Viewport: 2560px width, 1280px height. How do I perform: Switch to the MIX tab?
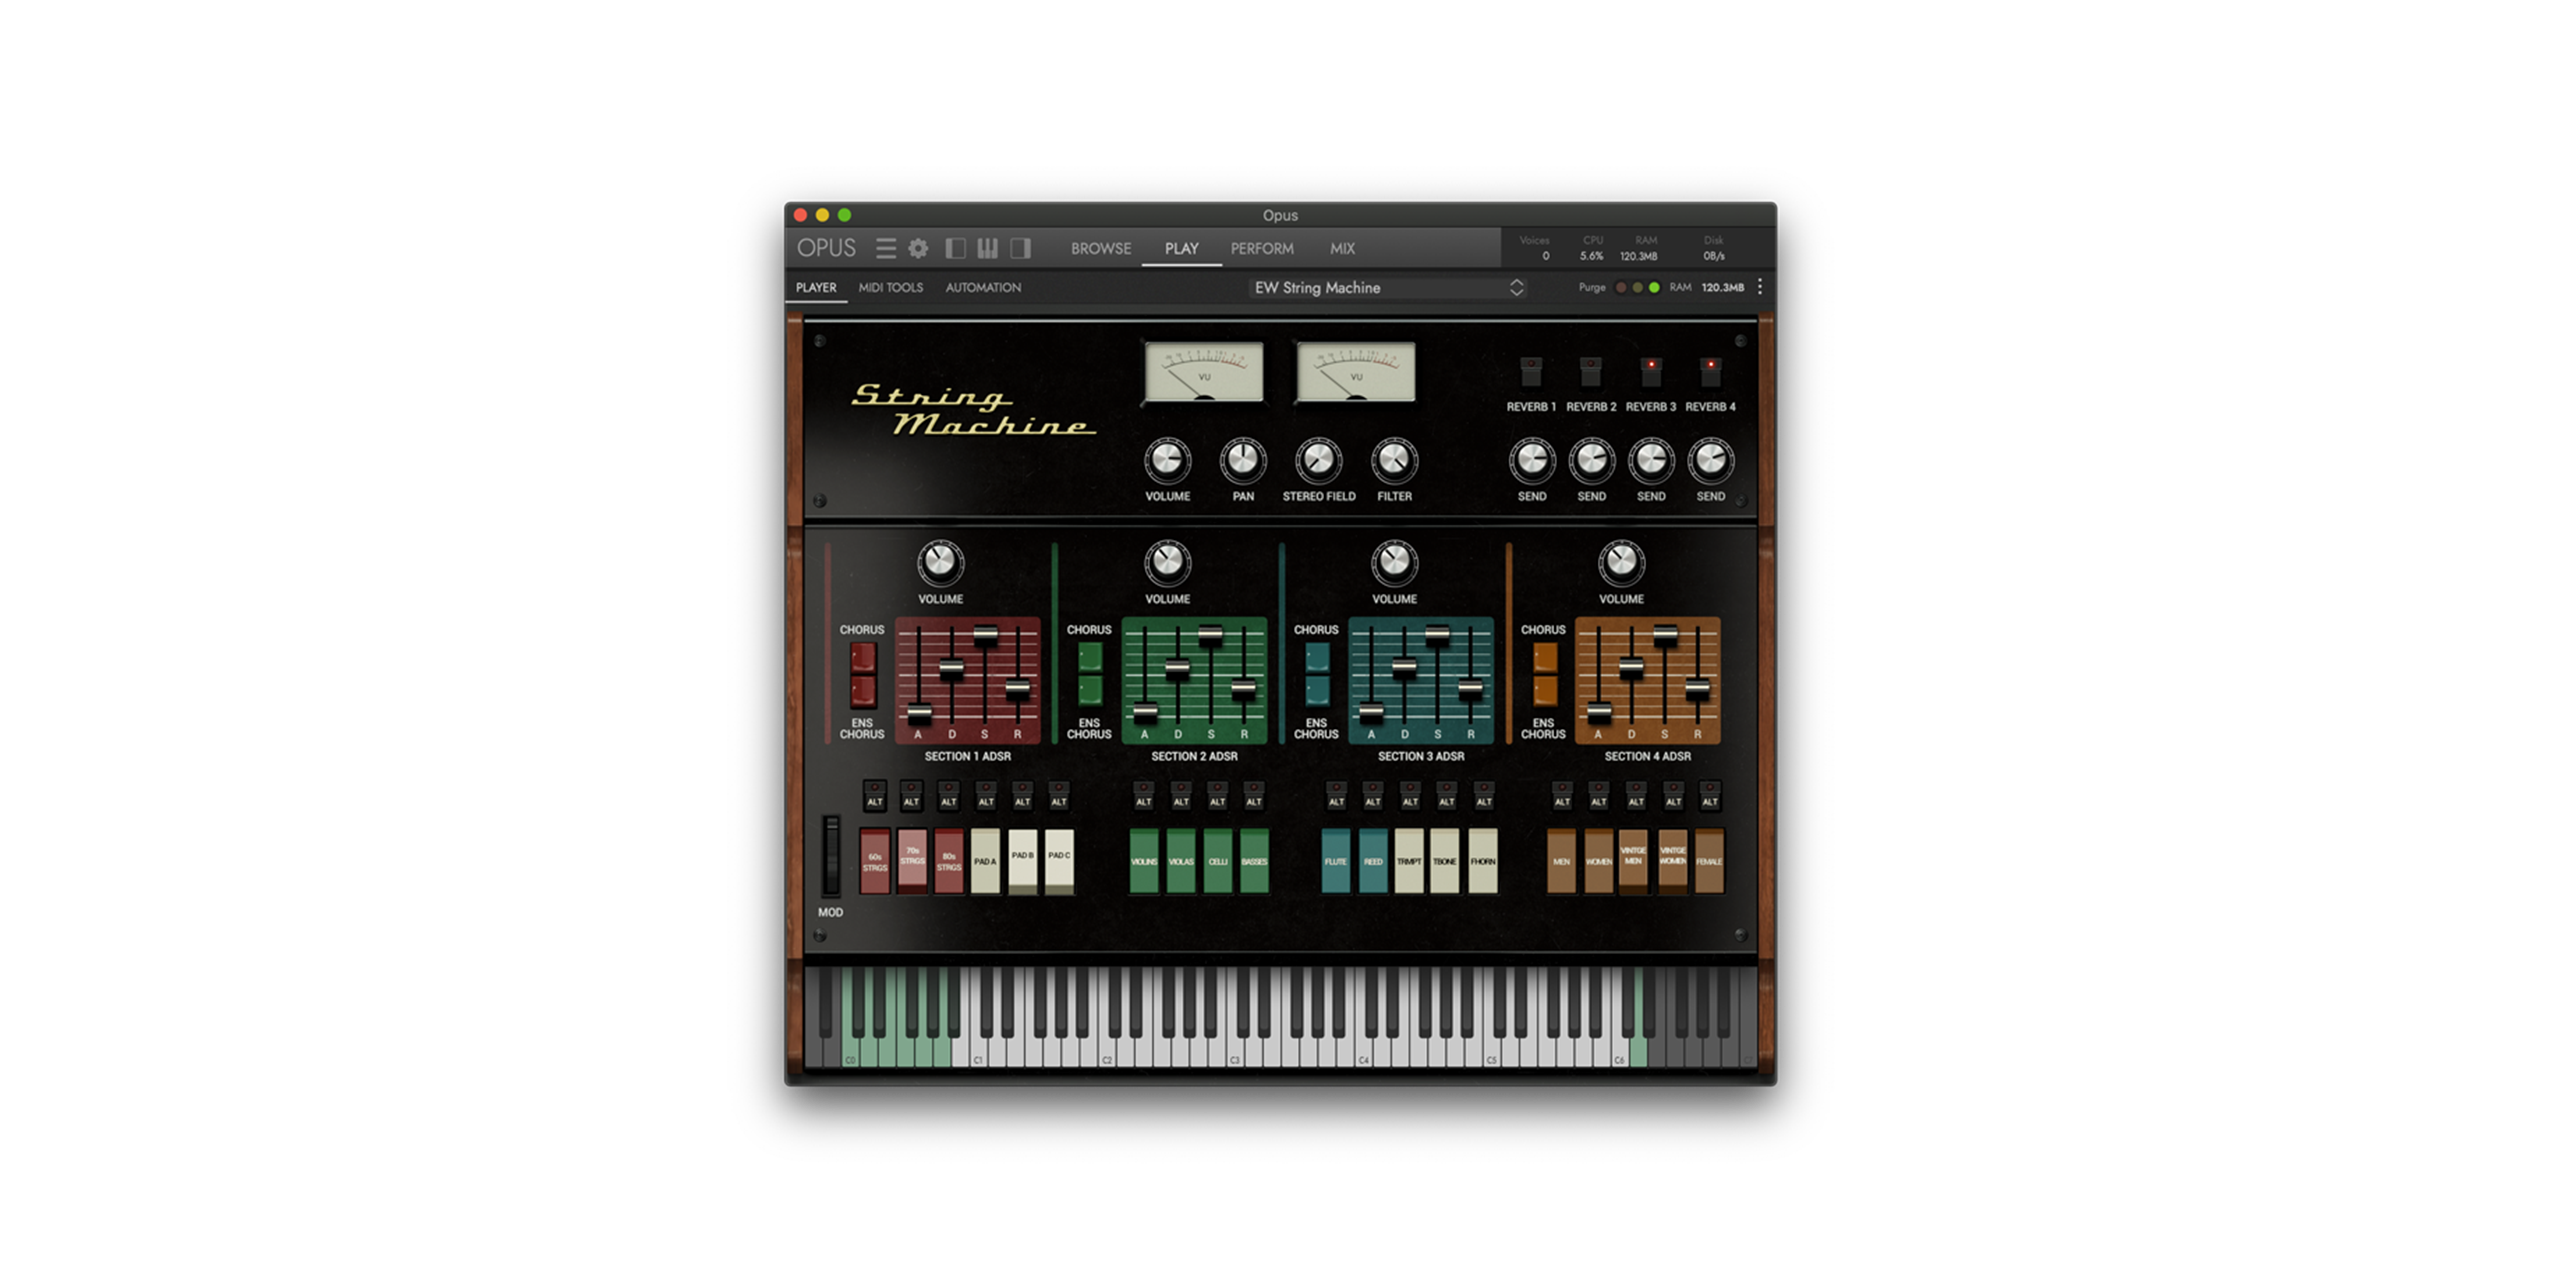click(1342, 248)
